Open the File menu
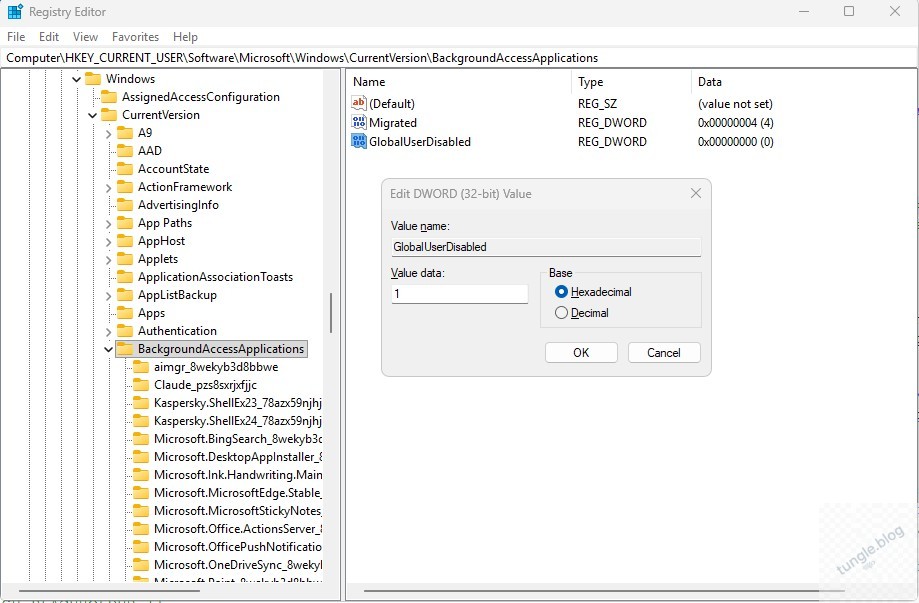Image resolution: width=919 pixels, height=603 pixels. pyautogui.click(x=16, y=36)
